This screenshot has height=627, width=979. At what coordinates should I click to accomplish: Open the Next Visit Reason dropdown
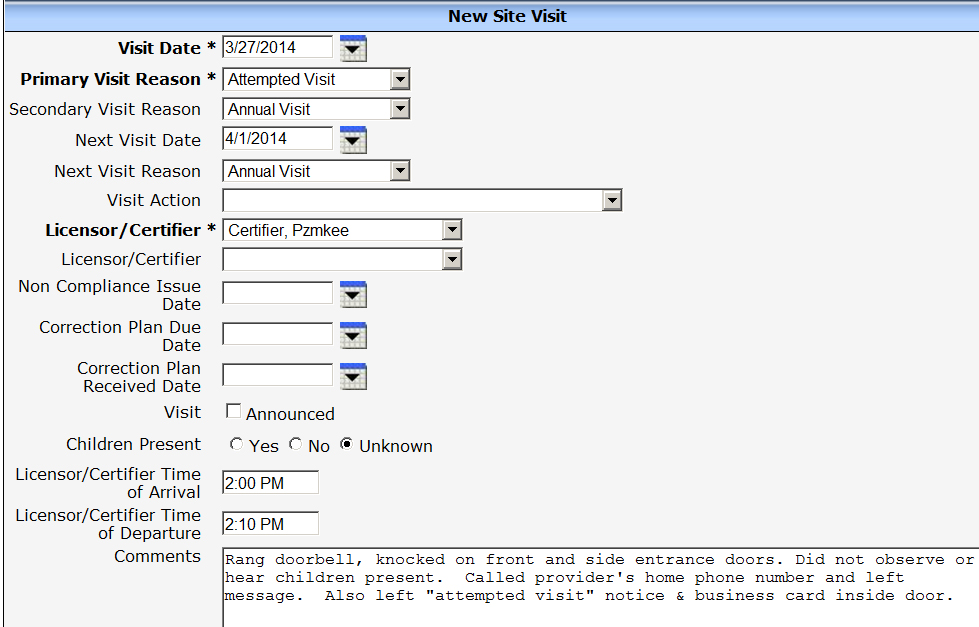(400, 171)
